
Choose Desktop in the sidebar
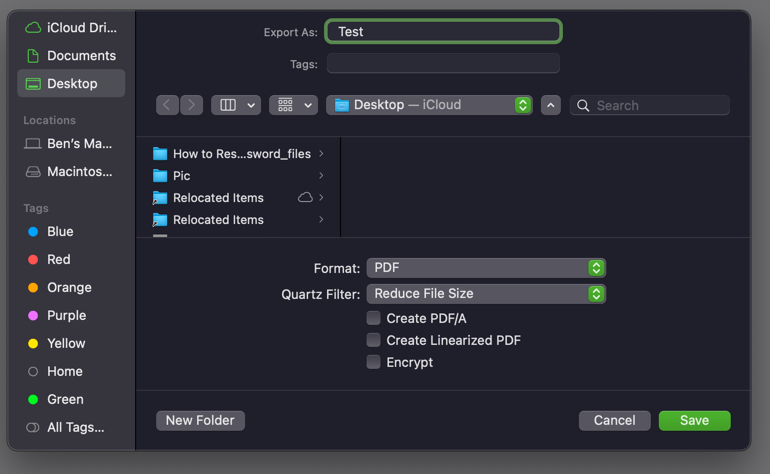pyautogui.click(x=72, y=83)
